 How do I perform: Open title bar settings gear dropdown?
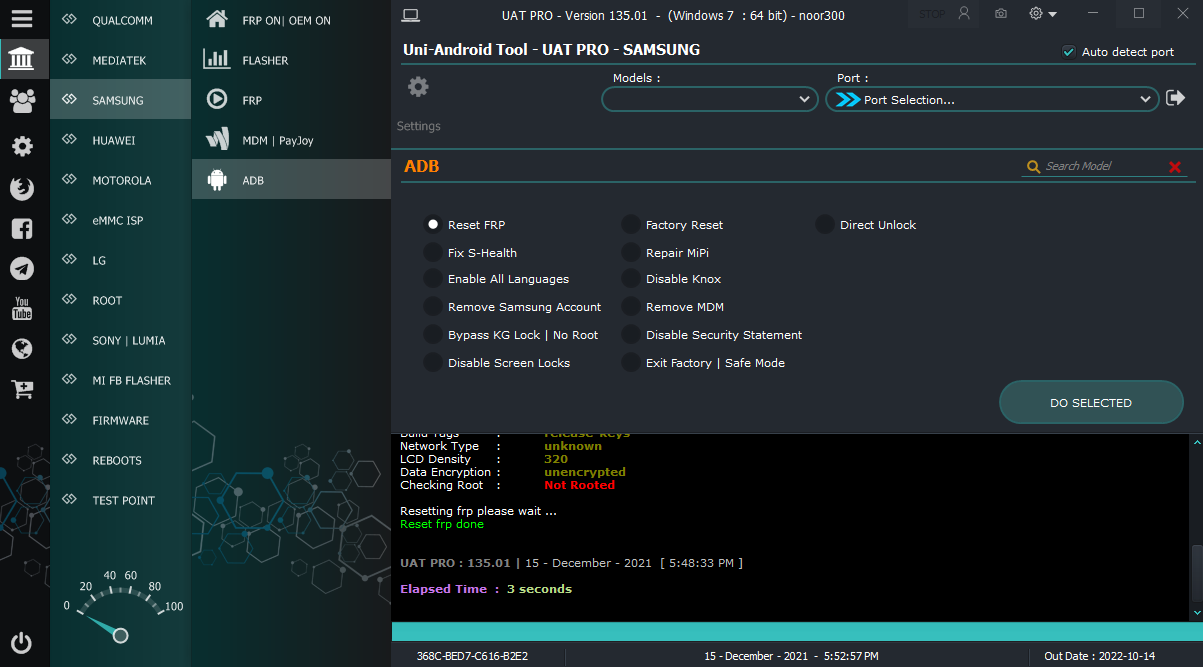click(1043, 14)
